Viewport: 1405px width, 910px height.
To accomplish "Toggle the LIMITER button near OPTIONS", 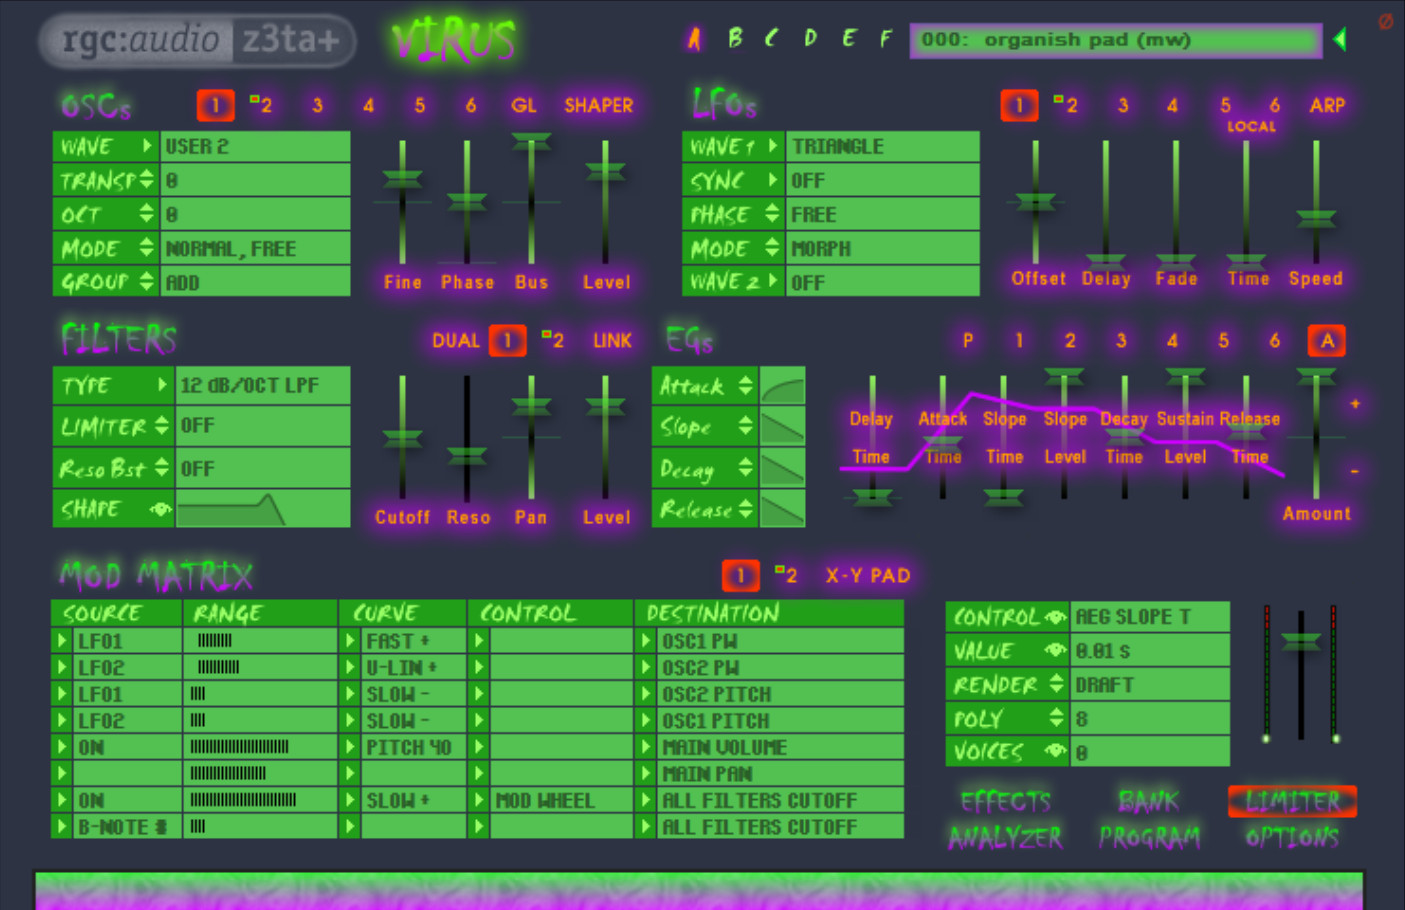I will pos(1292,801).
